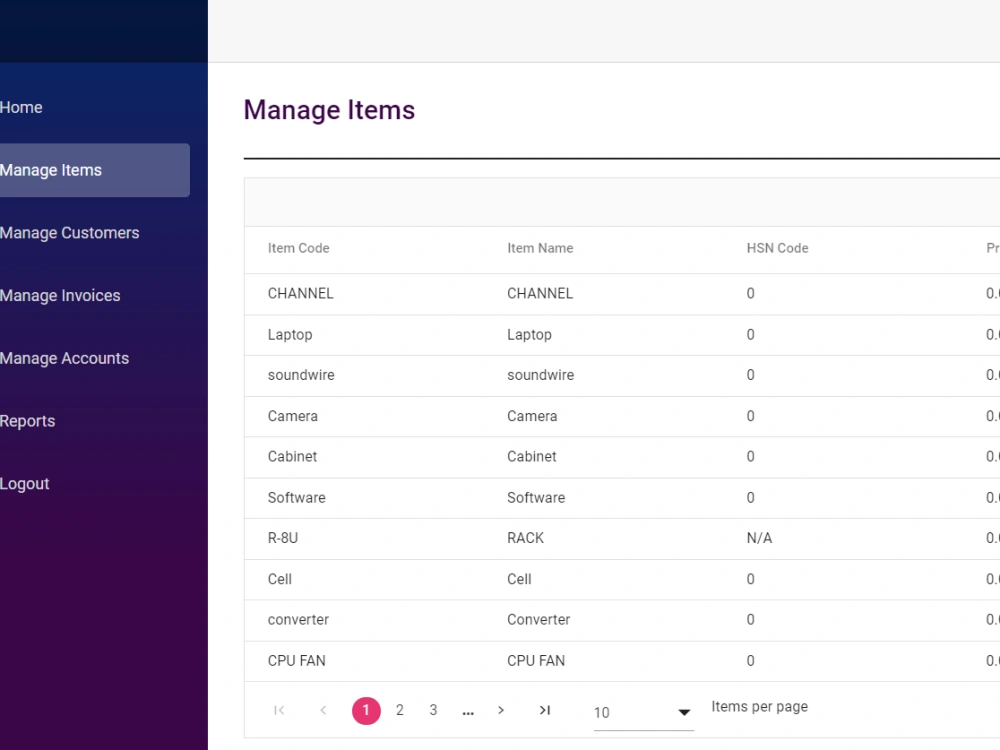1000x750 pixels.
Task: Select the R-8U item code cell
Action: [x=283, y=538]
